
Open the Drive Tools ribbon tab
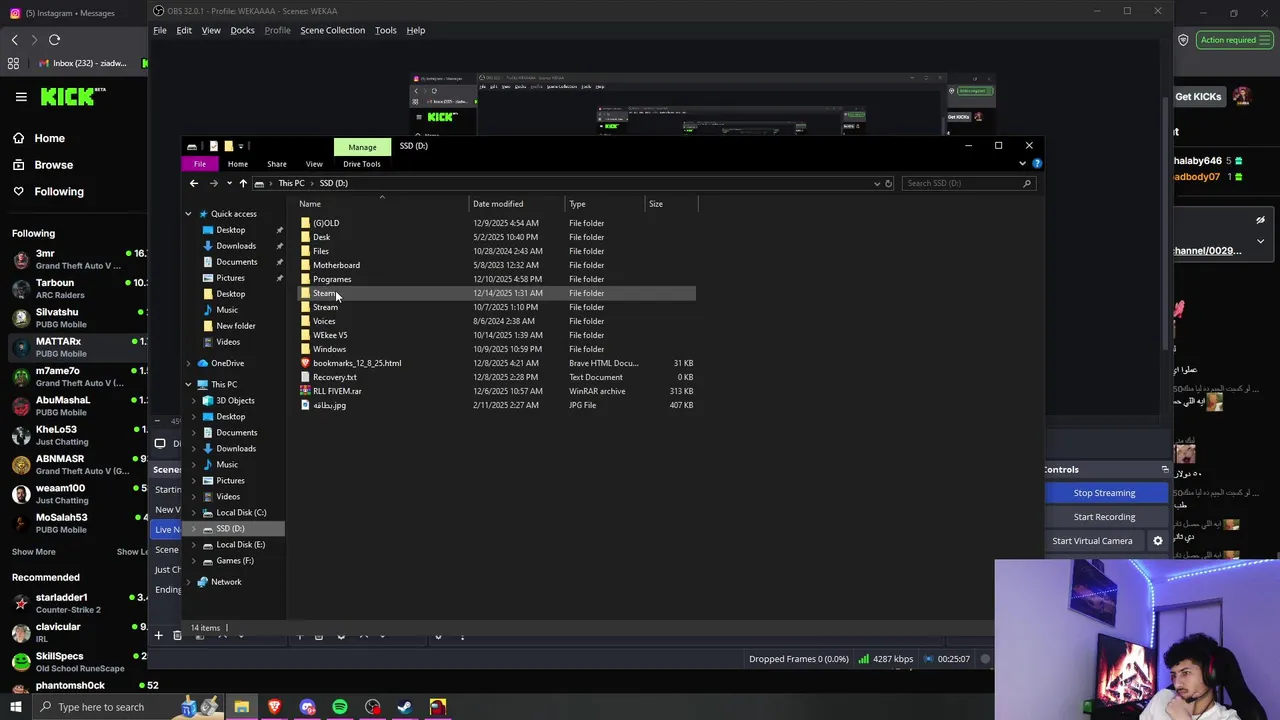coord(362,164)
